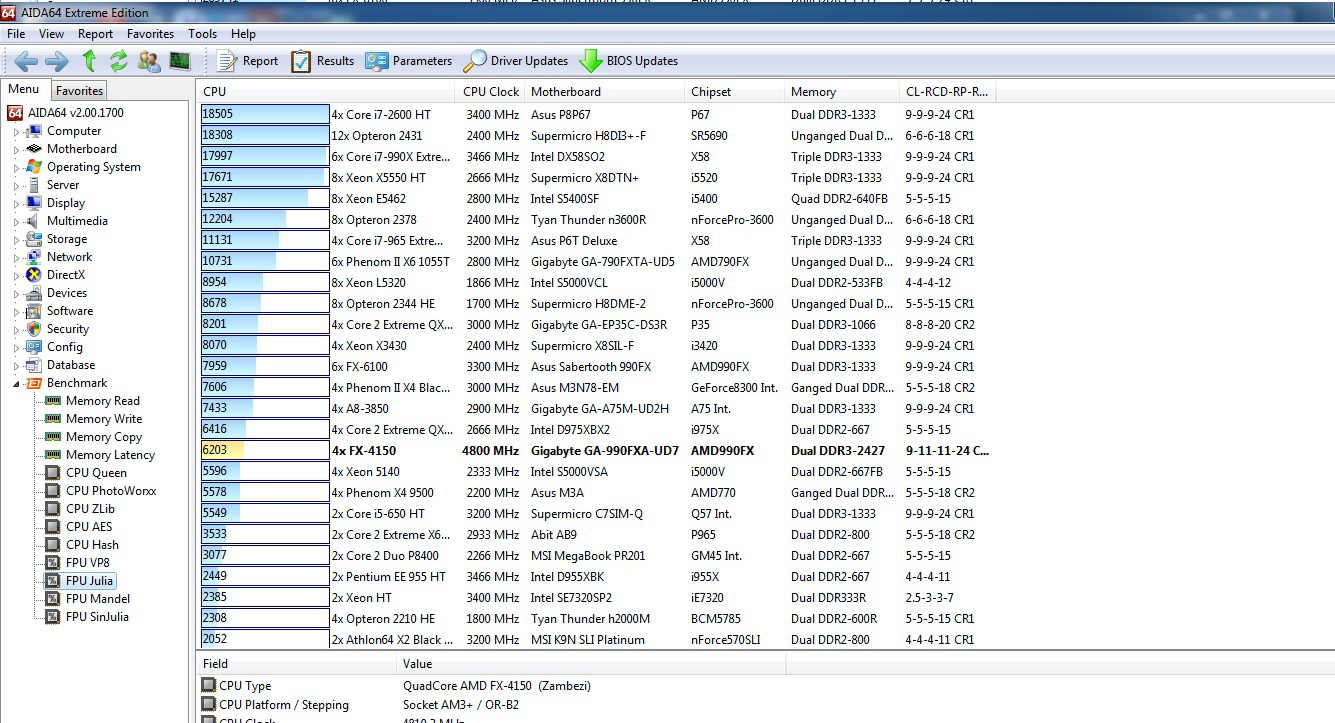Sort by the CPU Clock column header
1335x723 pixels.
point(491,92)
